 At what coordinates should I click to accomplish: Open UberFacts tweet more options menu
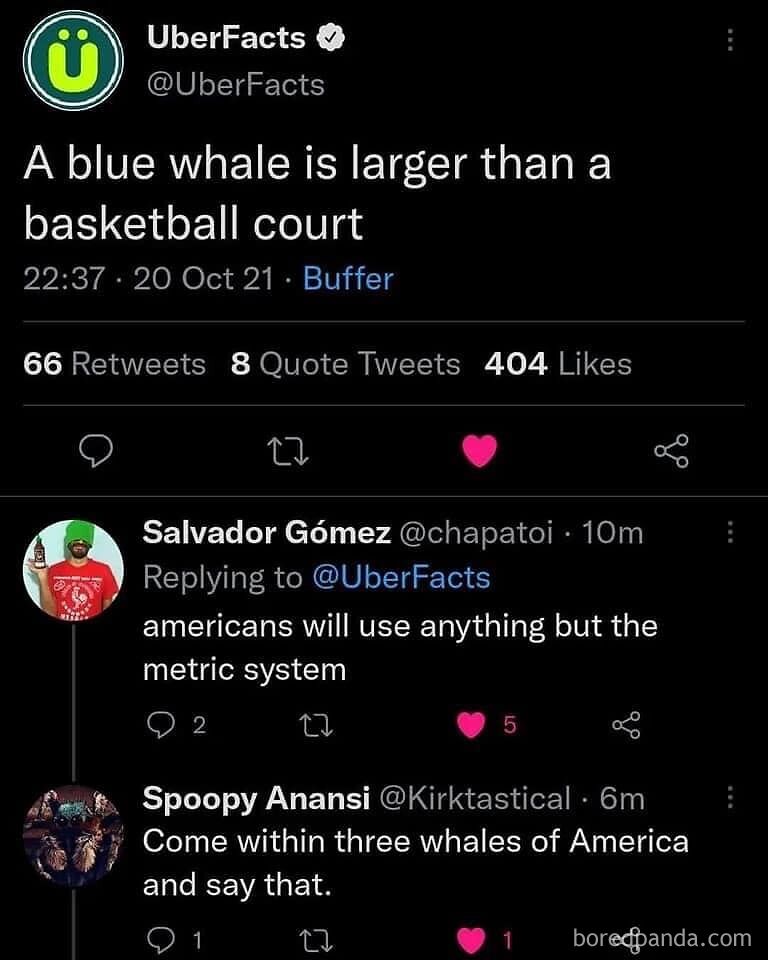point(730,40)
